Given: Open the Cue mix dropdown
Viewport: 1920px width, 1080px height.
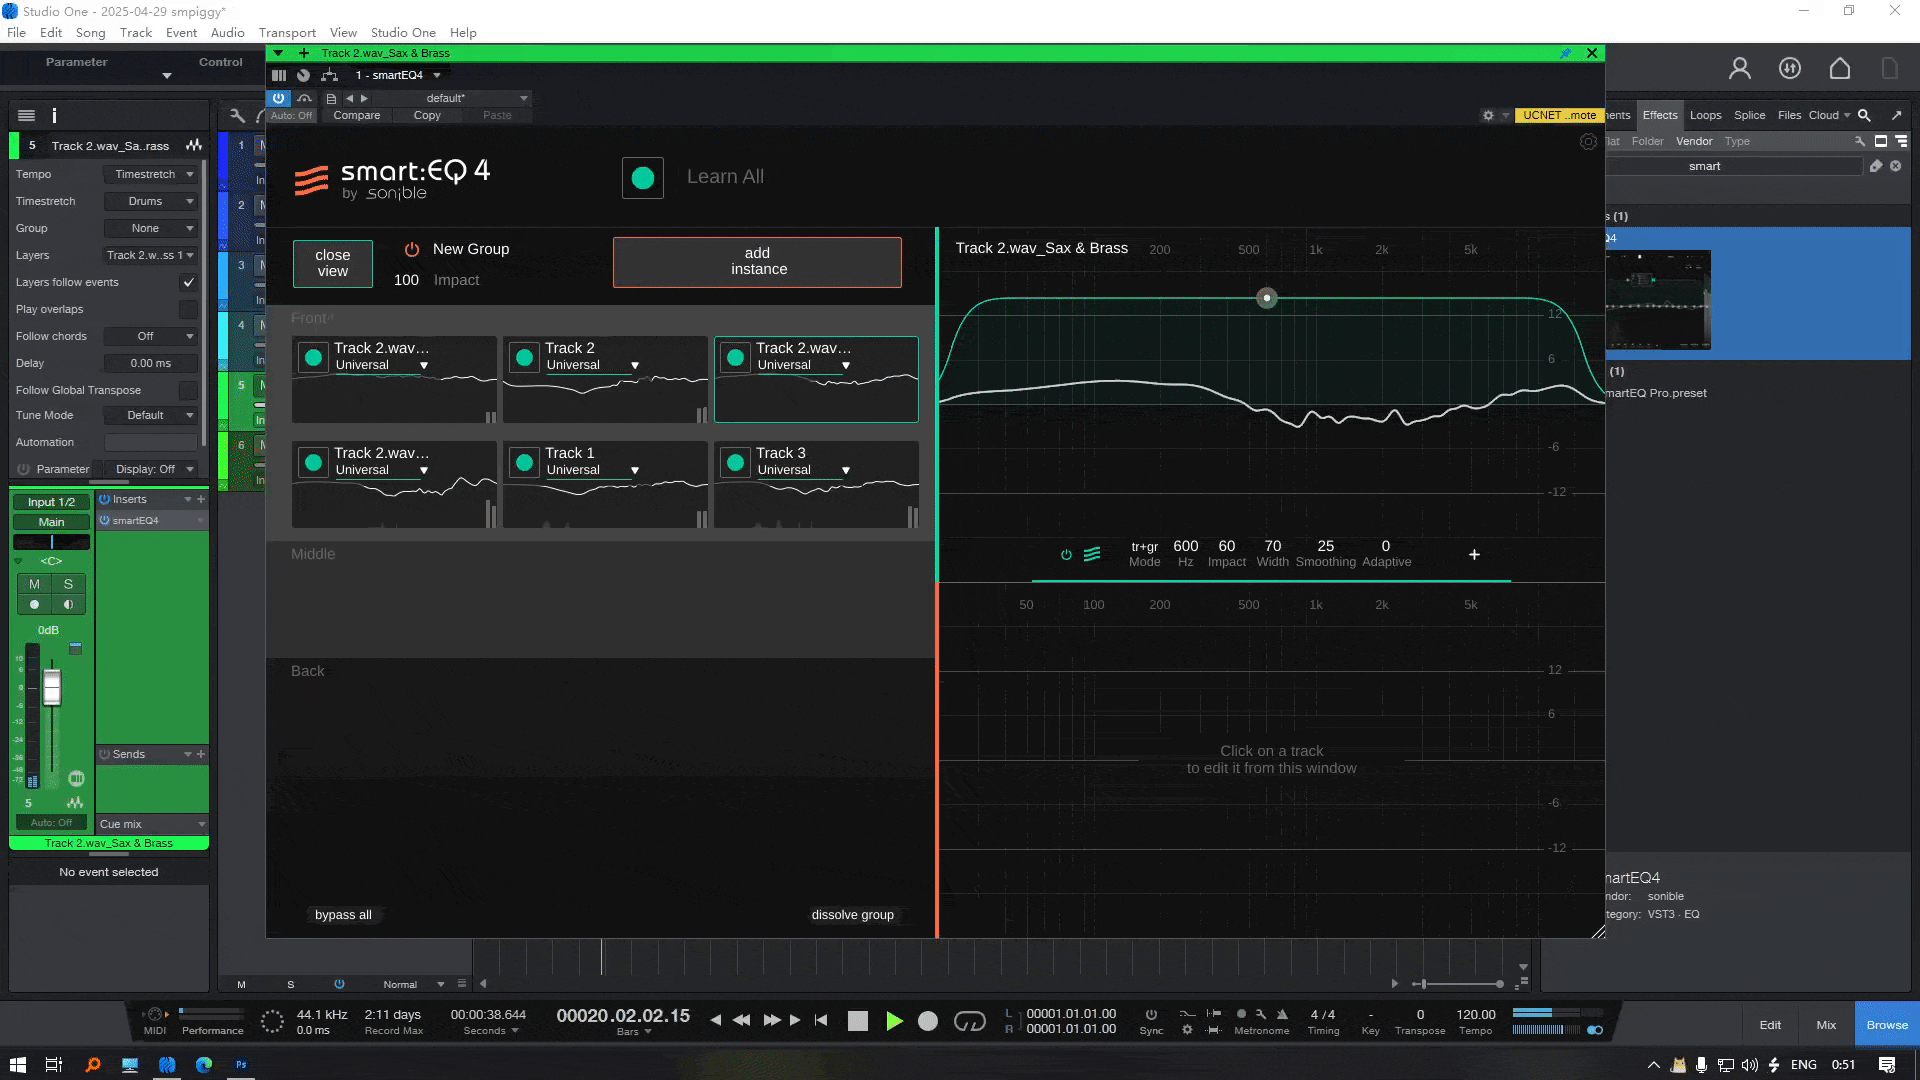Looking at the screenshot, I should pyautogui.click(x=152, y=824).
